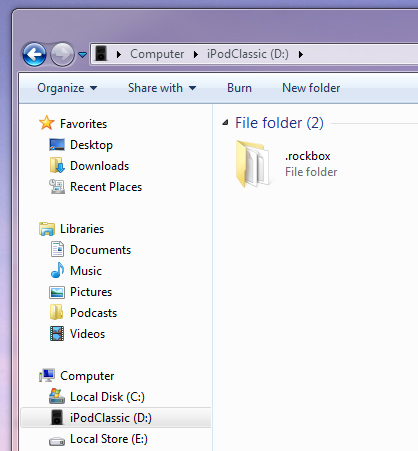Click the Videos filmstrip icon

click(57, 333)
